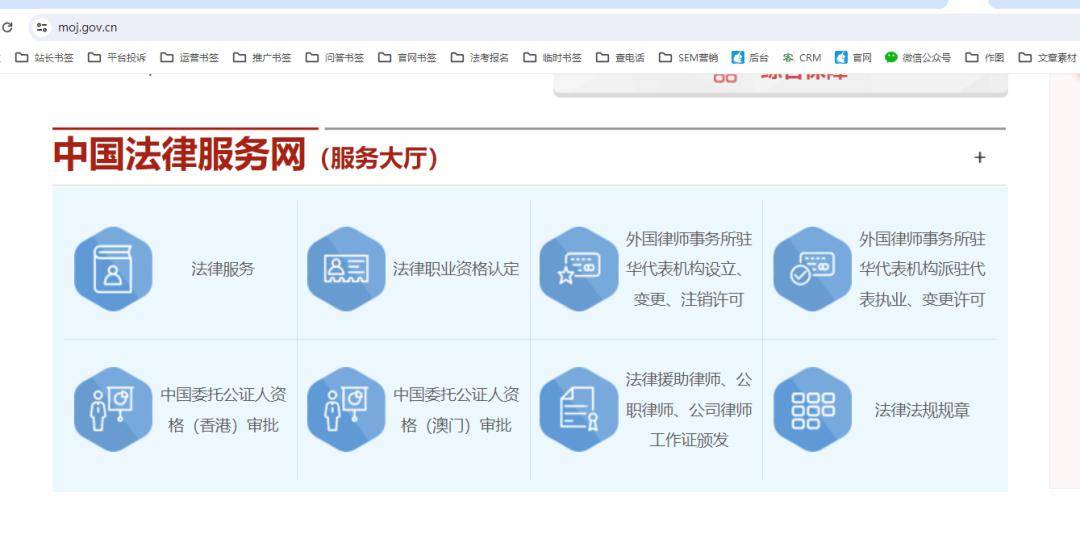Screen dimensions: 1080x547
Task: Open the 法律法规规章 grid icon
Action: [813, 409]
